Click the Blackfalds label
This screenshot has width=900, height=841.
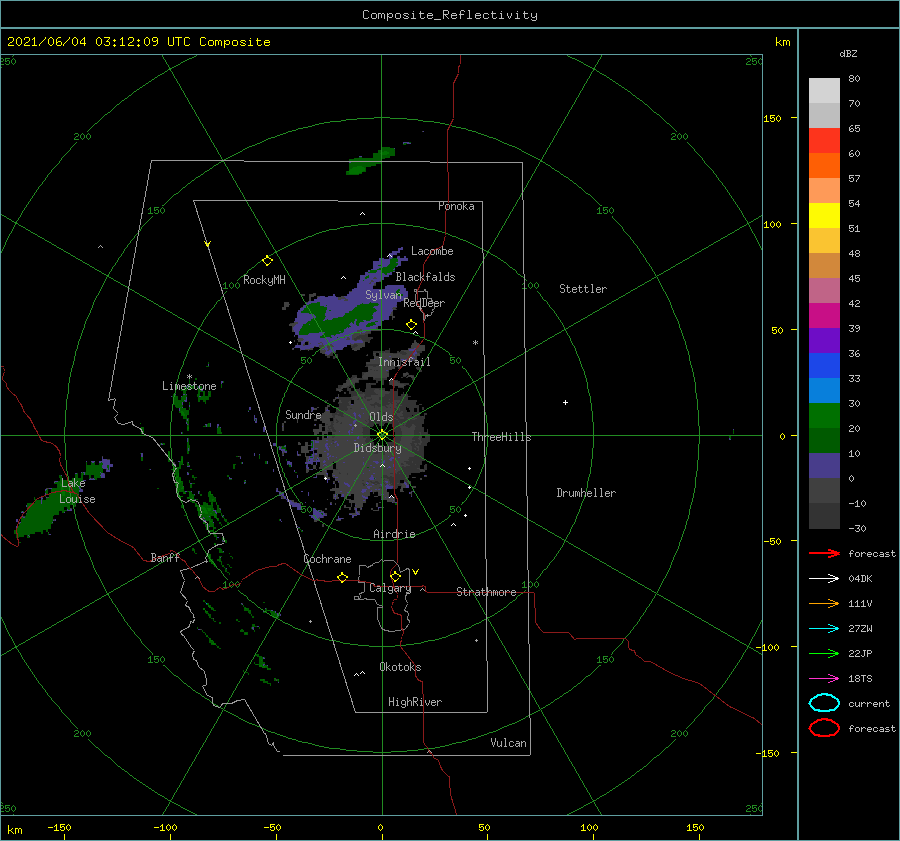pos(425,277)
